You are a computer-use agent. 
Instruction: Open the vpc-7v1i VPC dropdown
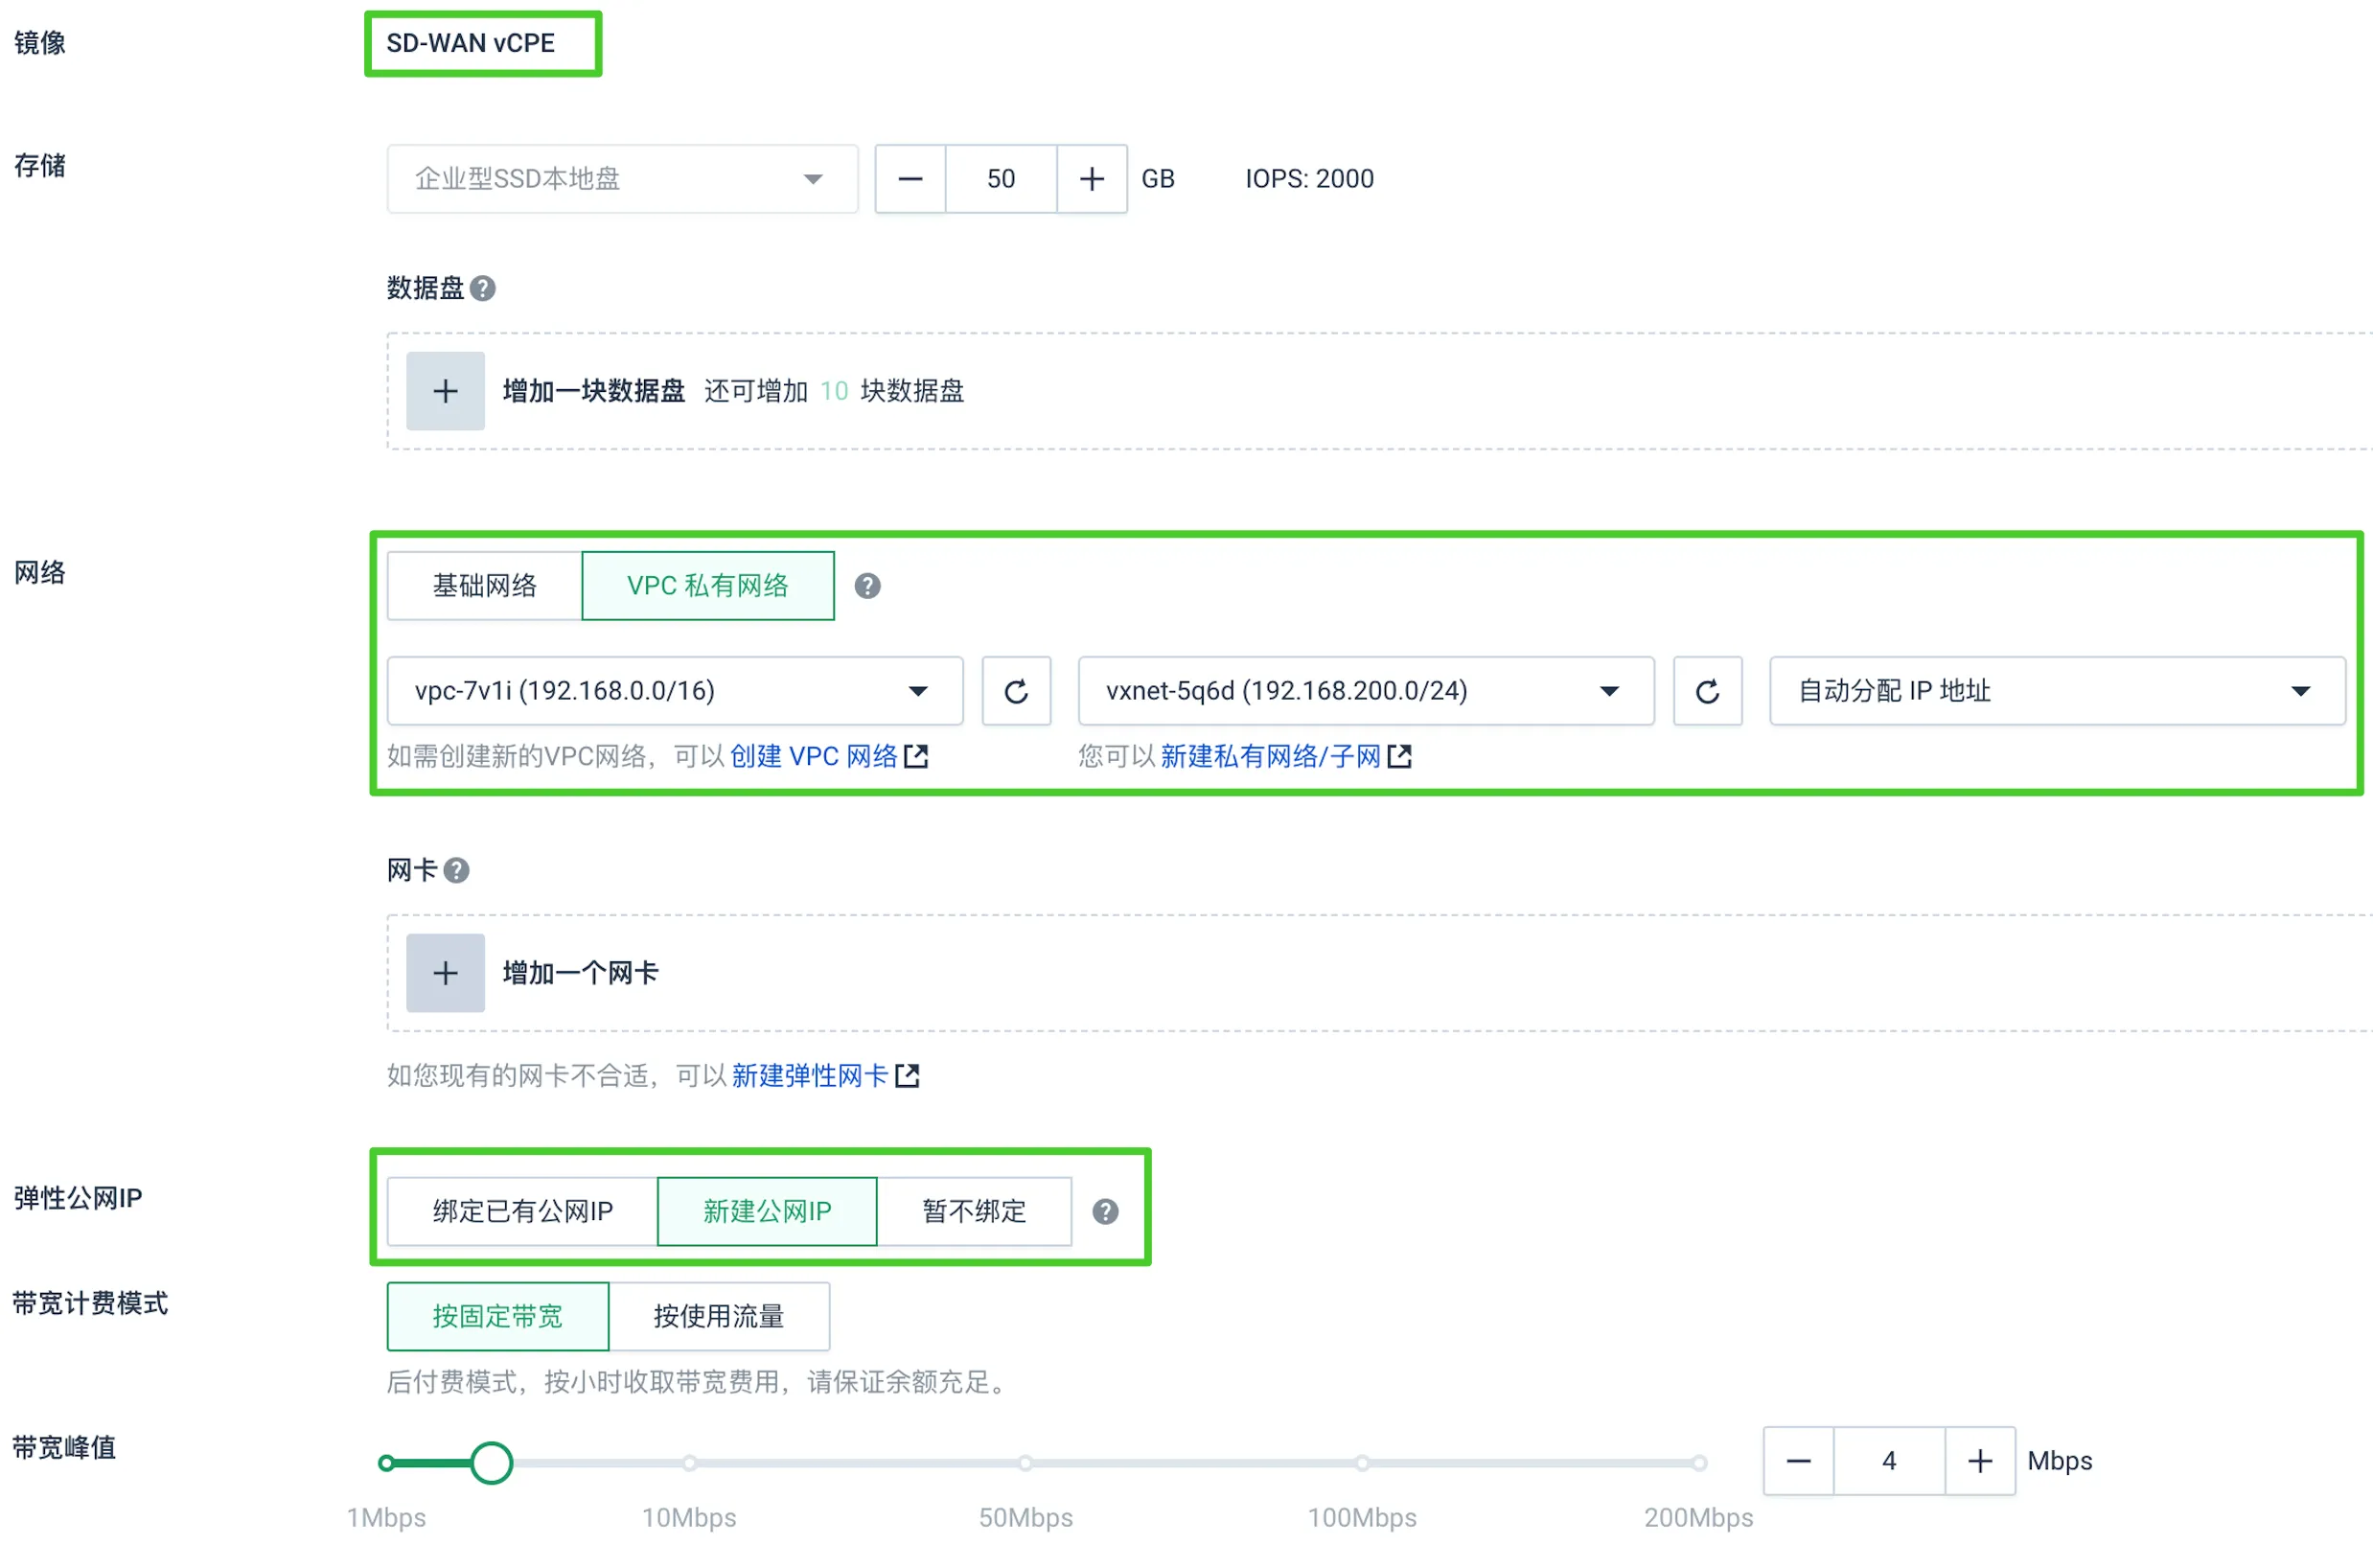coord(675,691)
